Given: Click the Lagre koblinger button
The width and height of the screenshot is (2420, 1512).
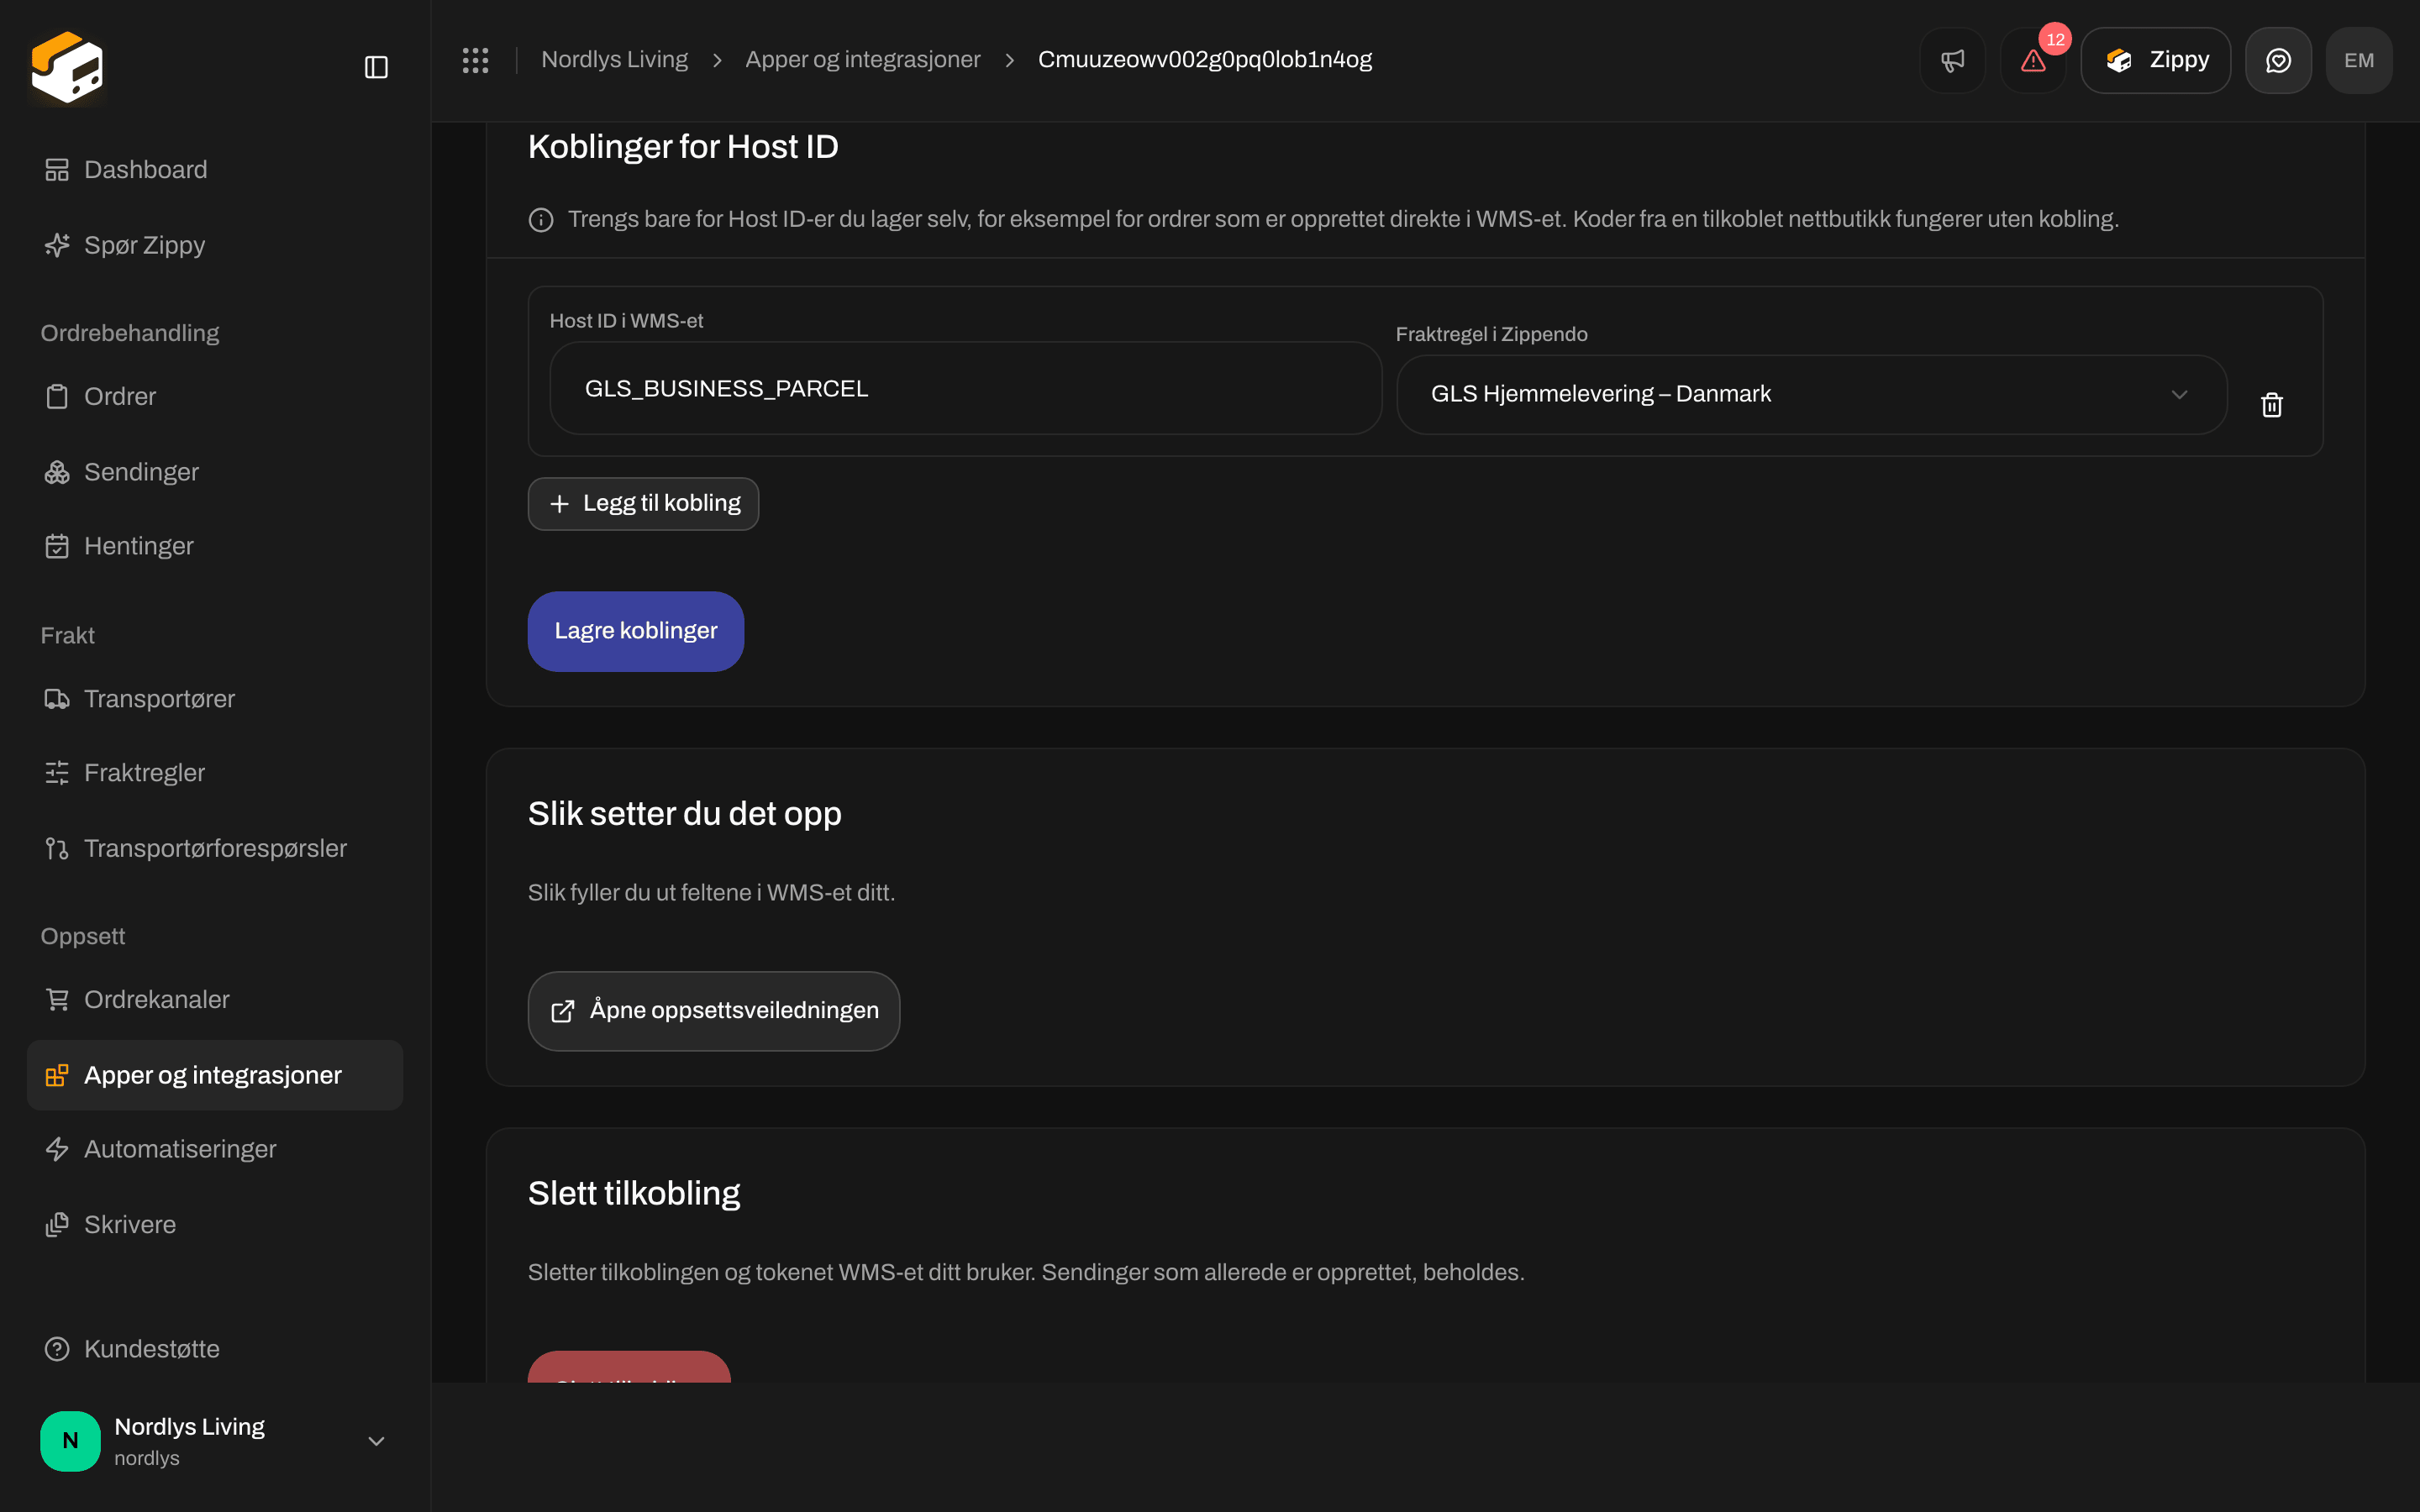Looking at the screenshot, I should [x=636, y=631].
